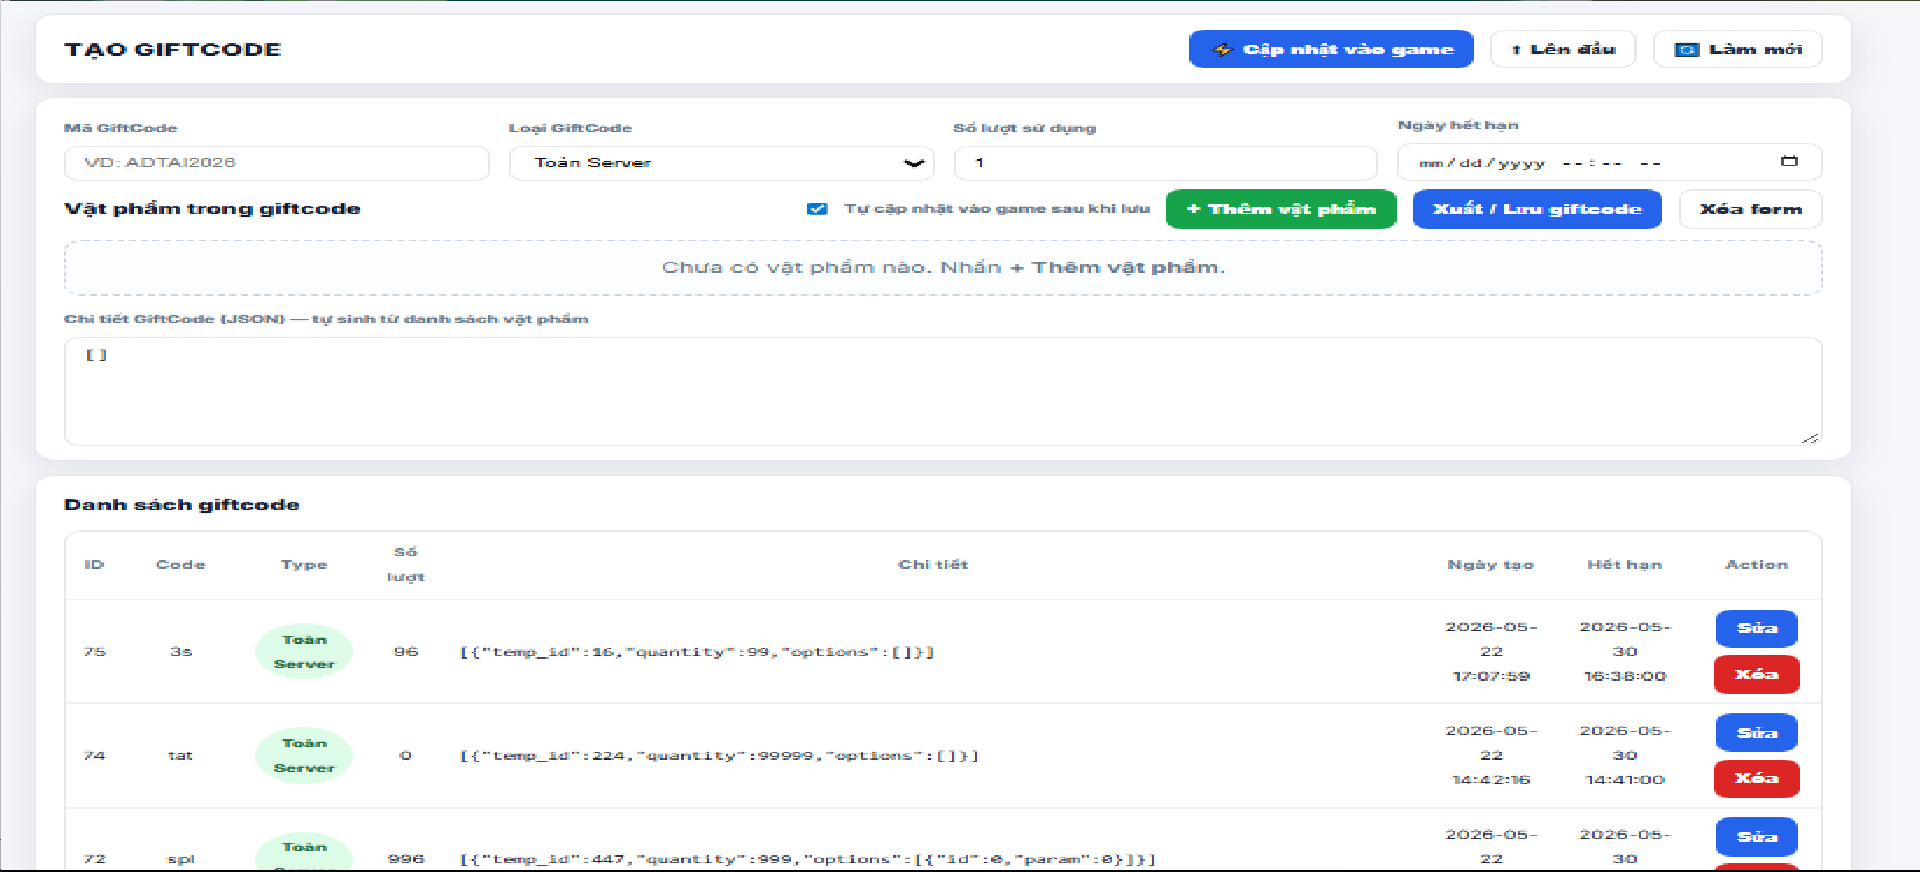The height and width of the screenshot is (872, 1920).
Task: Click the code cell 'spl'
Action: pos(181,859)
